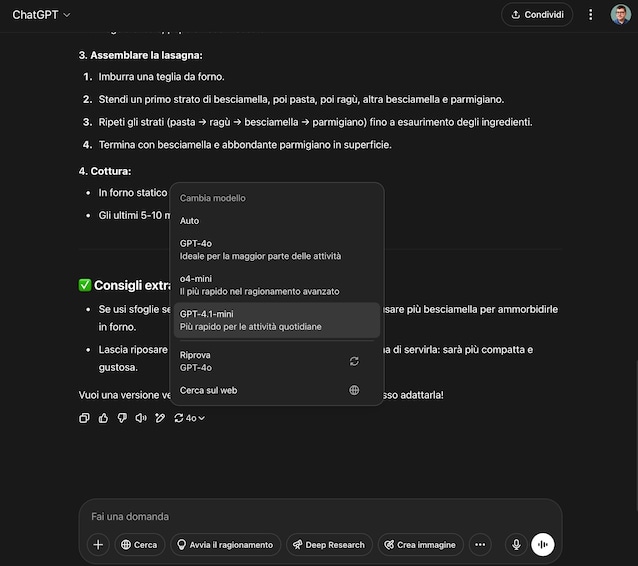Give the response a thumbs down
This screenshot has height=566, width=638.
tap(122, 418)
